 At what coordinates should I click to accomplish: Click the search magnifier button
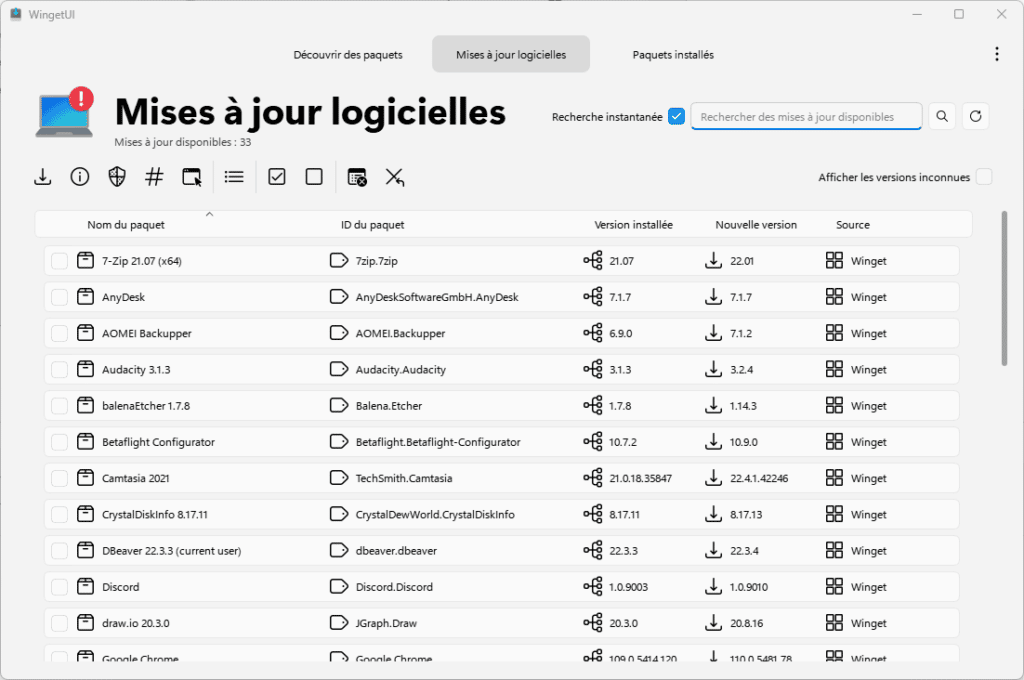pos(942,116)
